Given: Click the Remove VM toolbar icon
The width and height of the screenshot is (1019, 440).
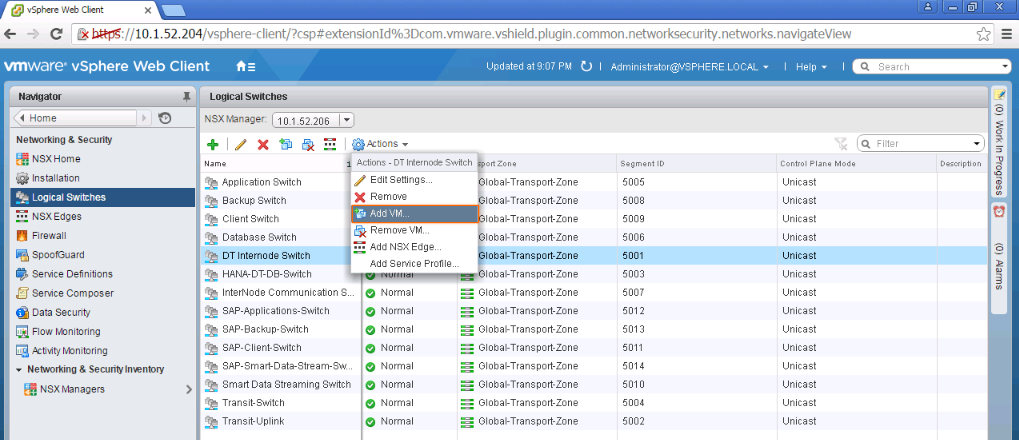Looking at the screenshot, I should [x=309, y=144].
